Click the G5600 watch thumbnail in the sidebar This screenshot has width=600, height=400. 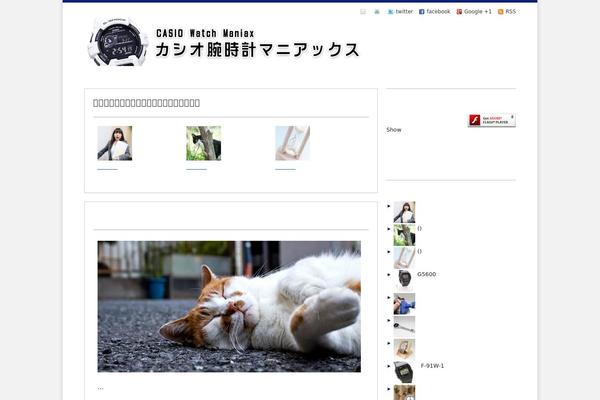[404, 279]
